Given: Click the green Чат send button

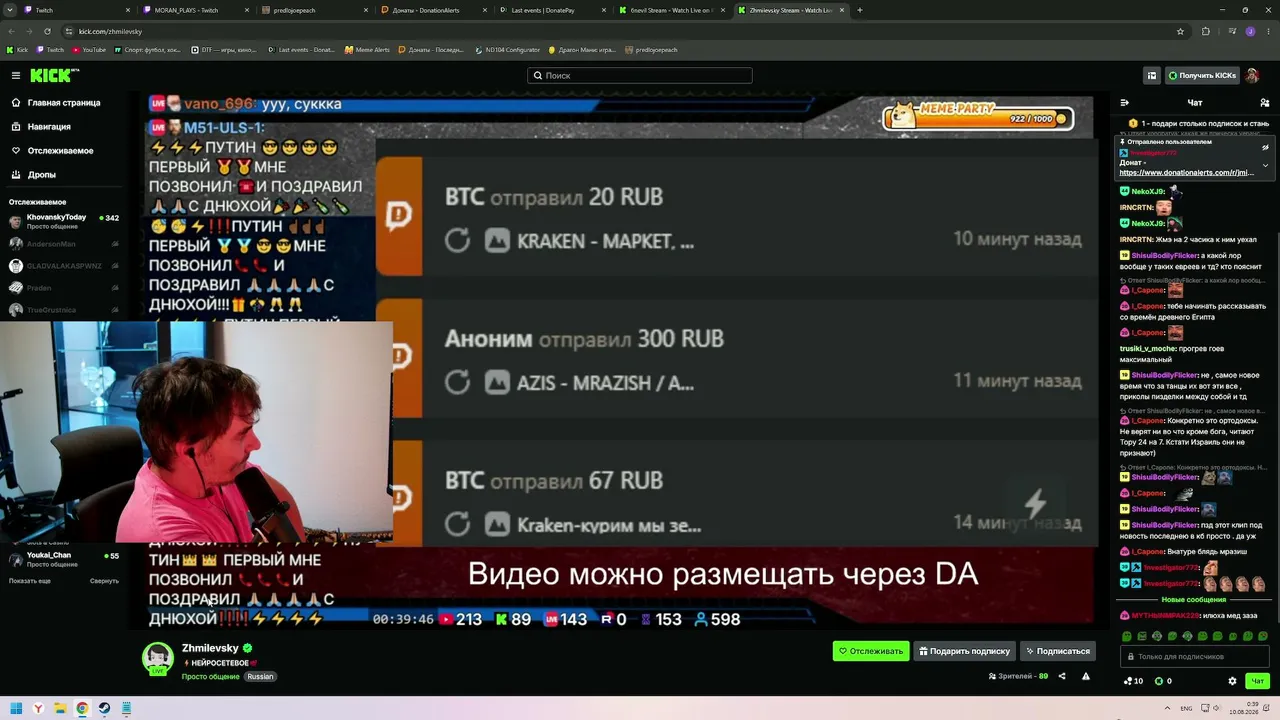Looking at the screenshot, I should (1258, 681).
